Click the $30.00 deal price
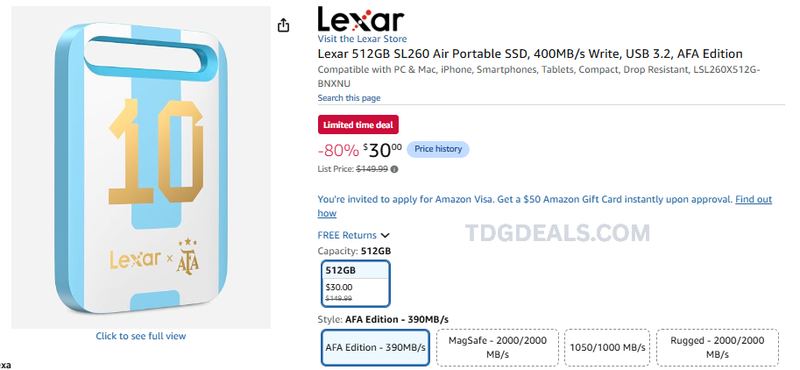 [382, 150]
